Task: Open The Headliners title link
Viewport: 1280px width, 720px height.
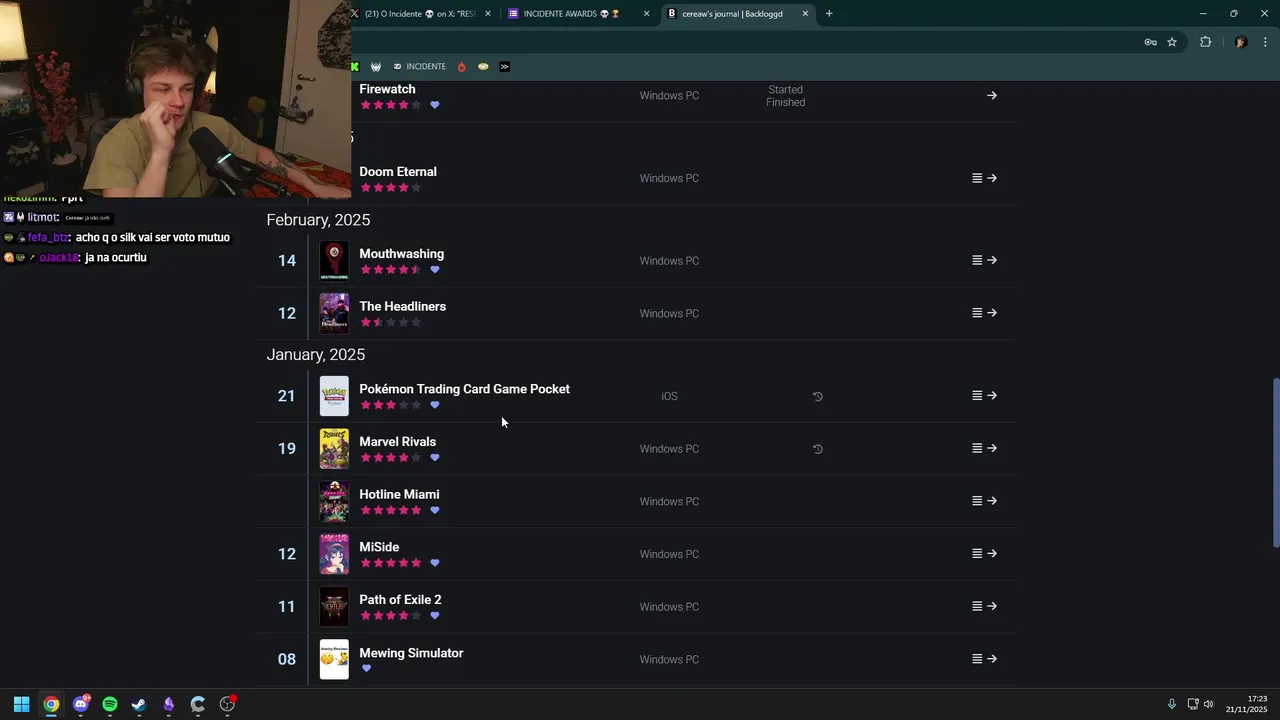Action: (403, 307)
